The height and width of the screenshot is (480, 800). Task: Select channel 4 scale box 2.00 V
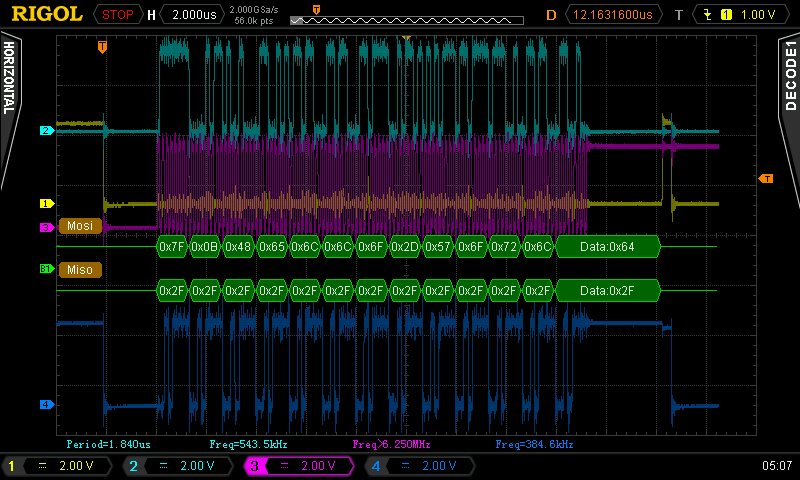(420, 466)
